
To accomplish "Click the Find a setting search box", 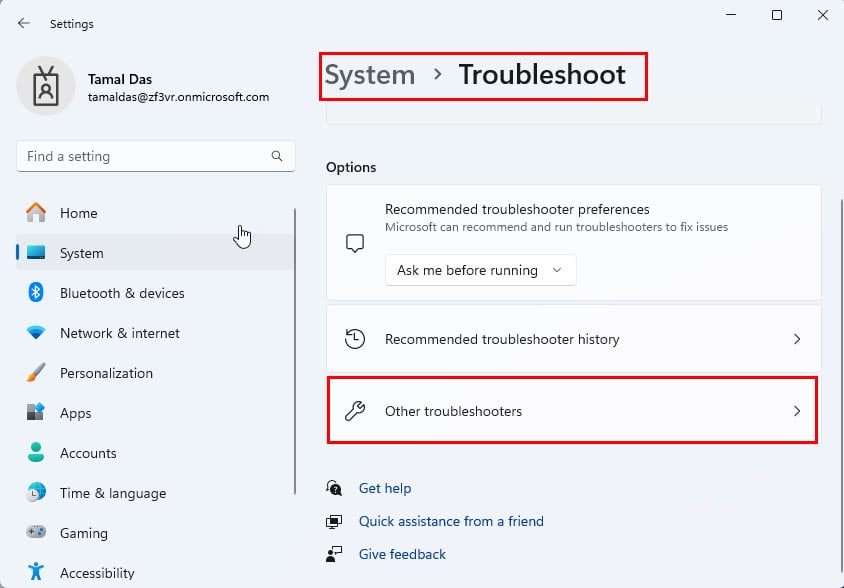I will point(156,156).
